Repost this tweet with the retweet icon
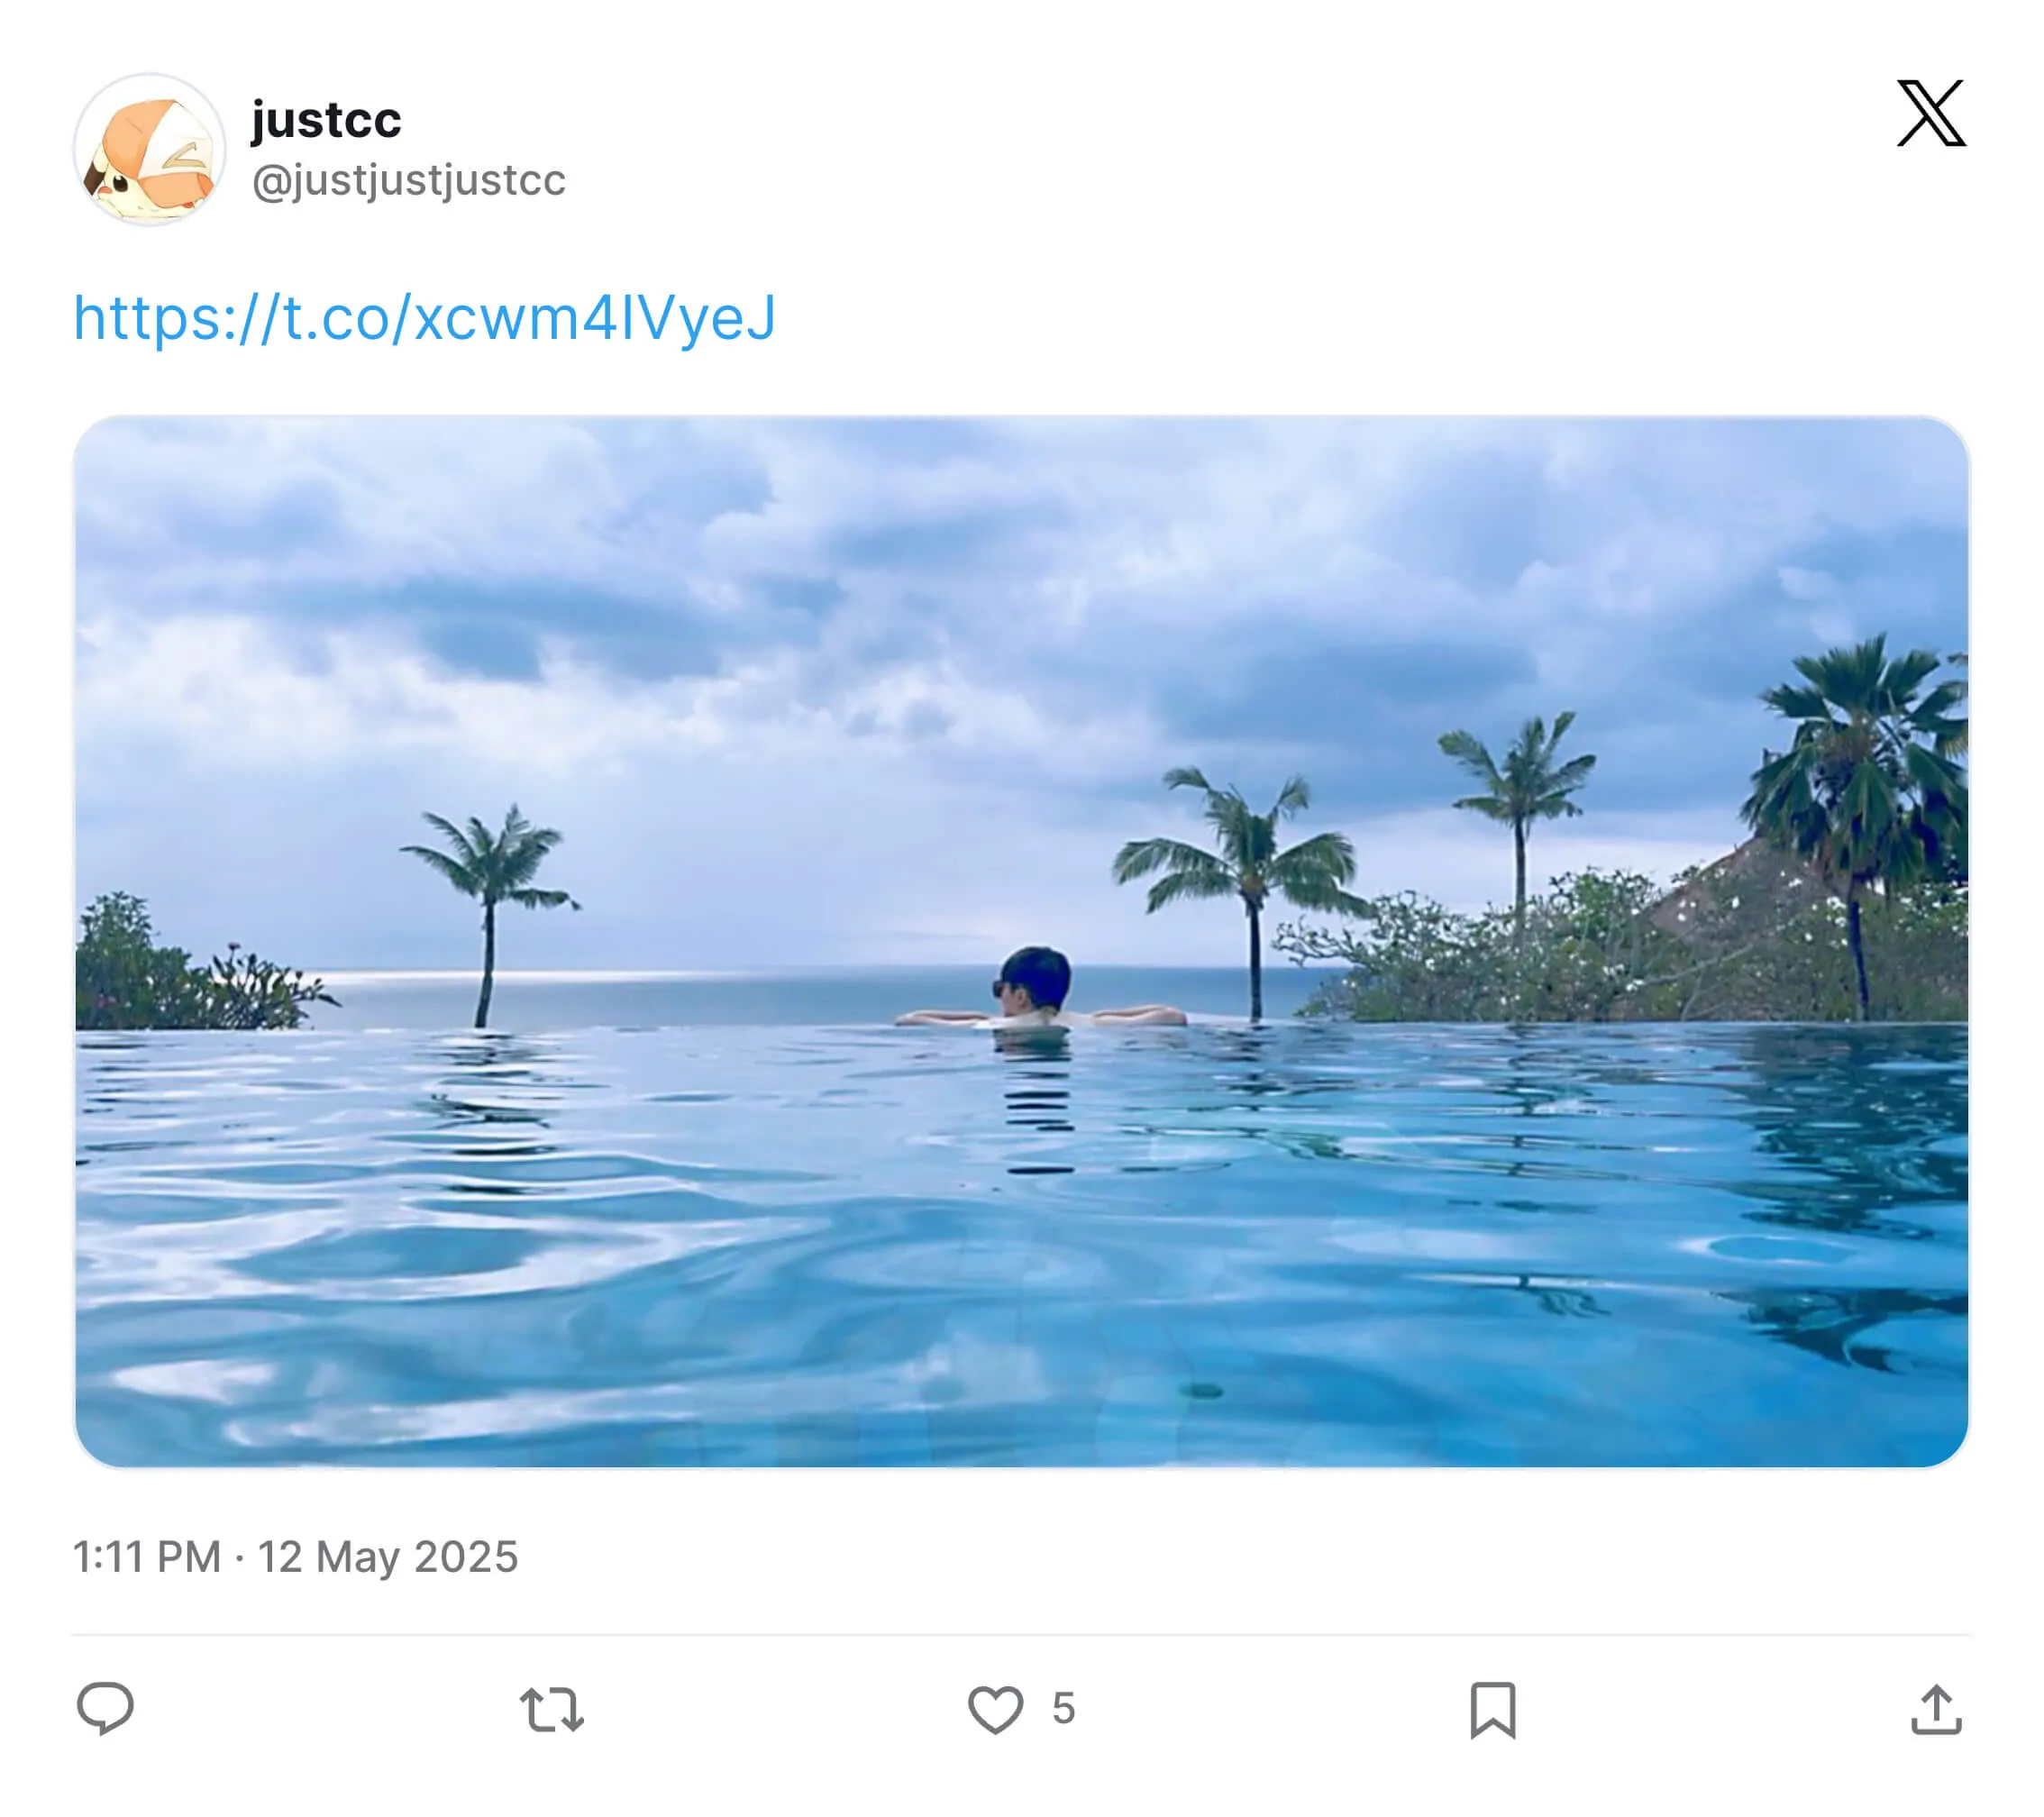 551,1709
